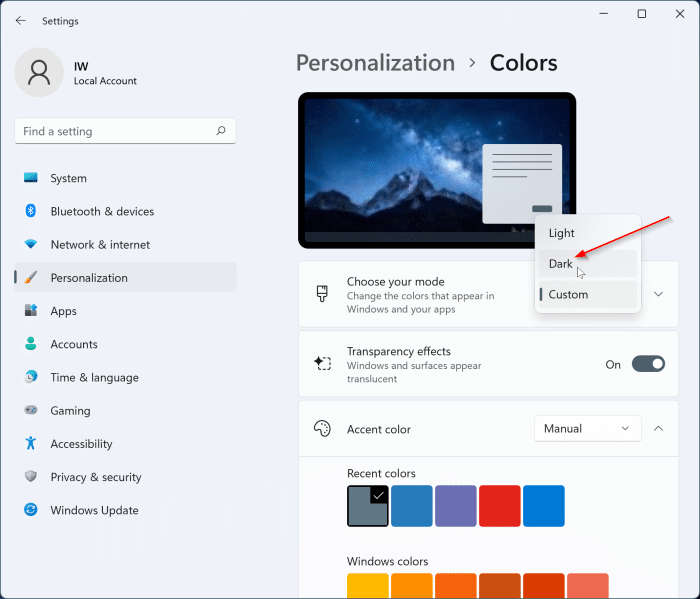Click the Local Account text
Screen dimensions: 700x599
pos(105,81)
